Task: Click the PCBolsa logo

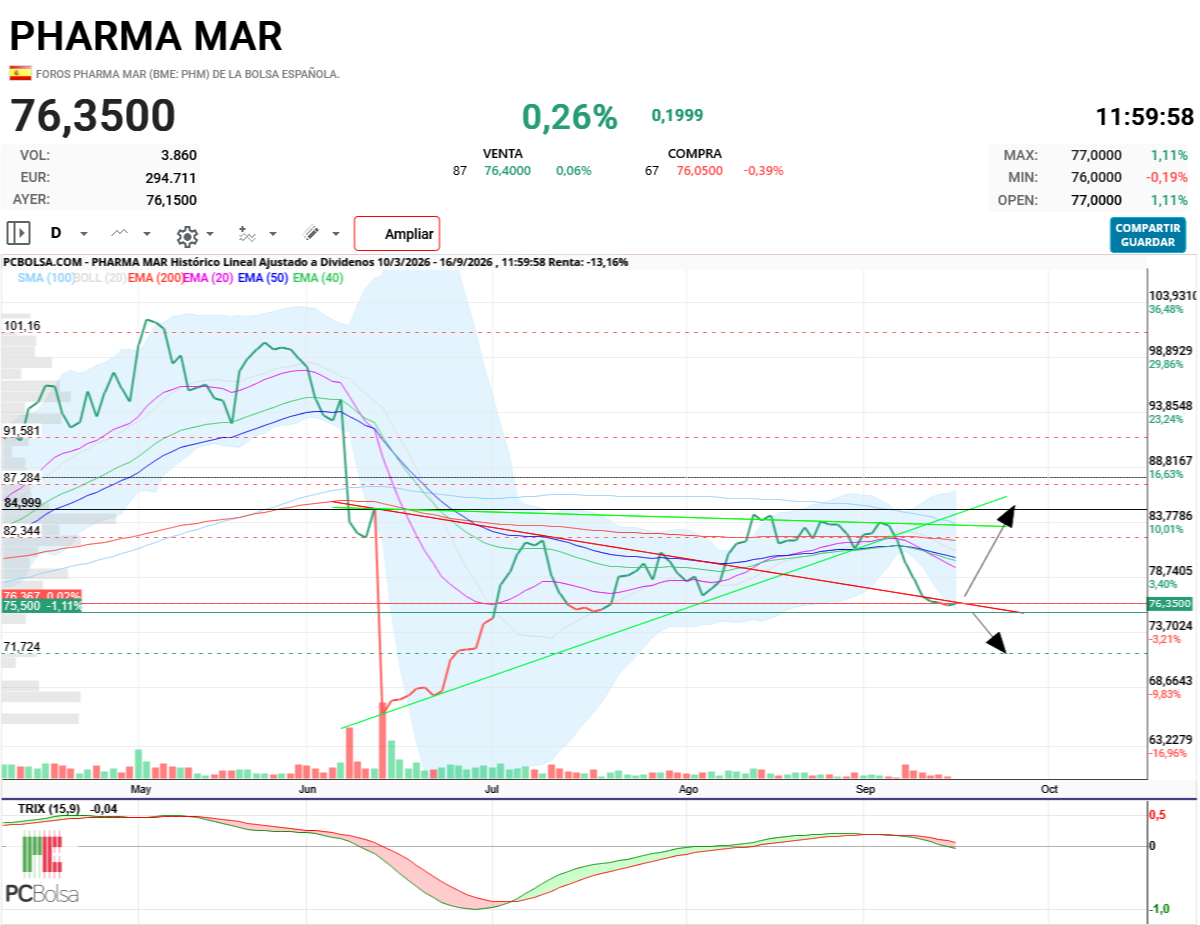Action: (x=42, y=868)
